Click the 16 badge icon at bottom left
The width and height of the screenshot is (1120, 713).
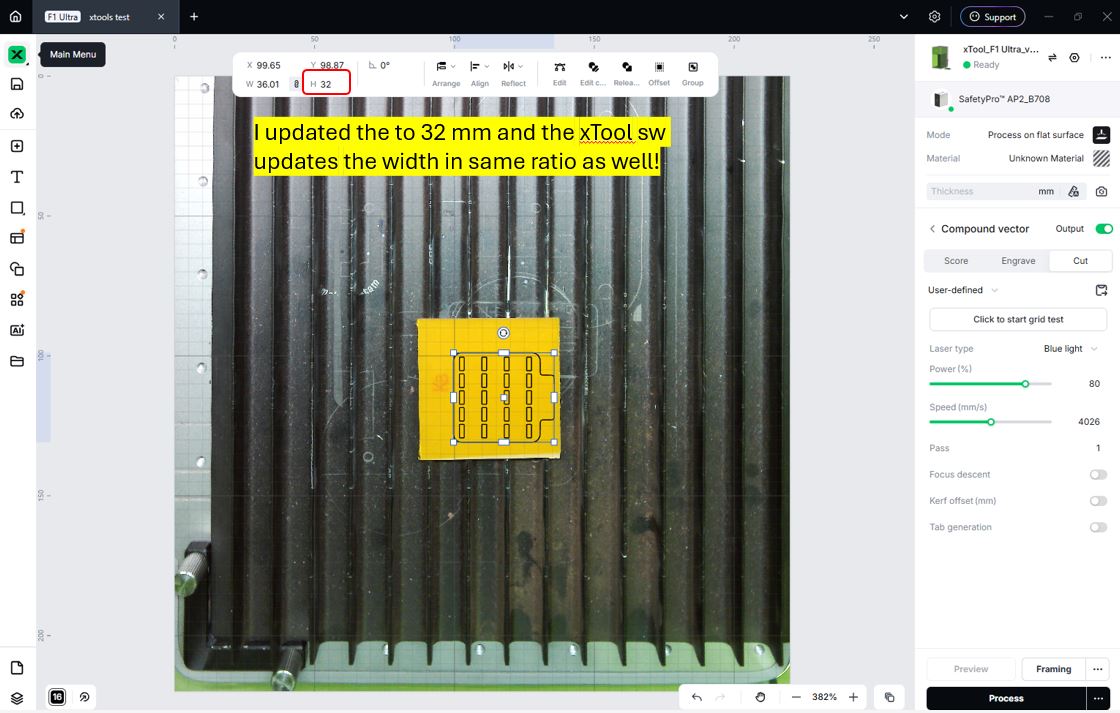(x=57, y=697)
